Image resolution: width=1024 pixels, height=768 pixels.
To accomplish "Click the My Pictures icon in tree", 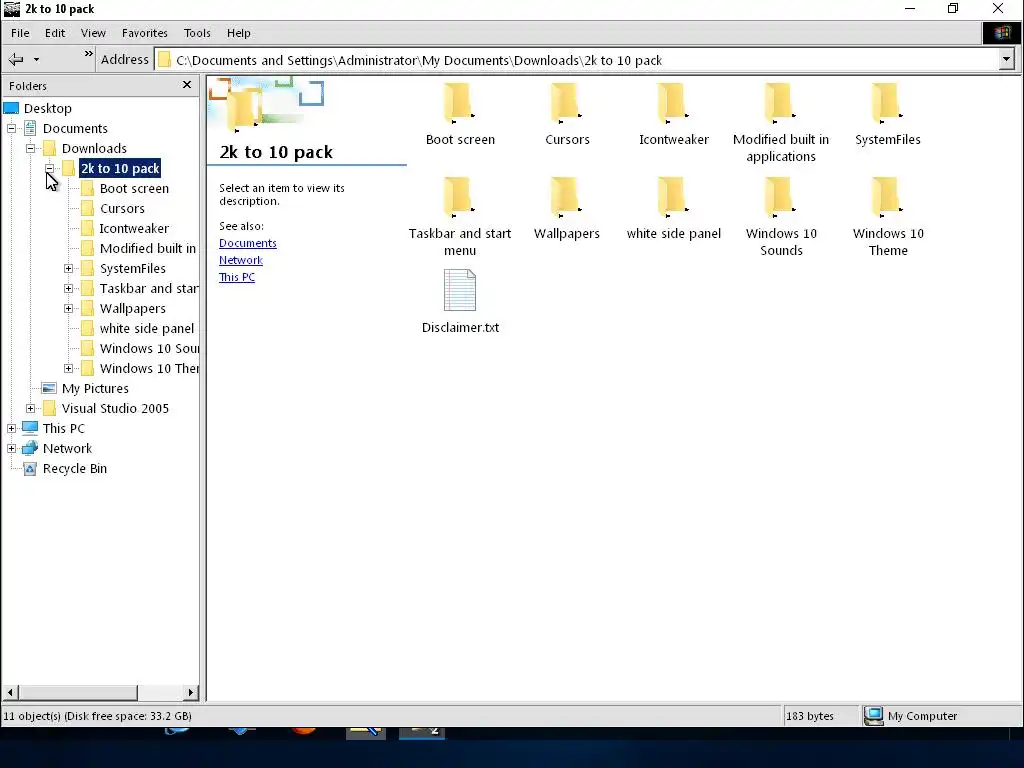I will [49, 389].
